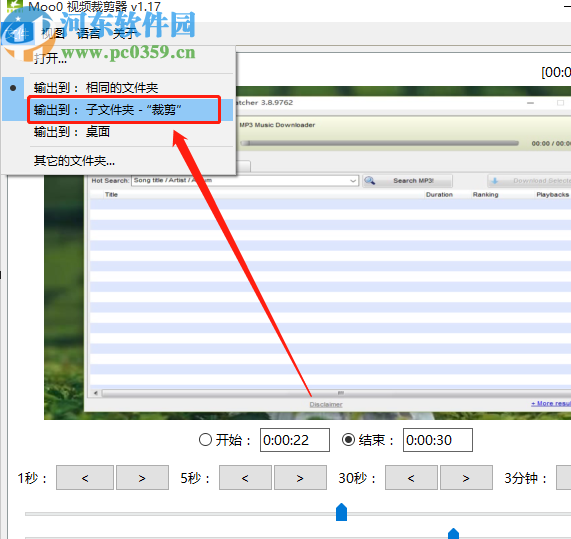Click the Duration column header in preview
Image resolution: width=571 pixels, height=539 pixels.
[439, 194]
